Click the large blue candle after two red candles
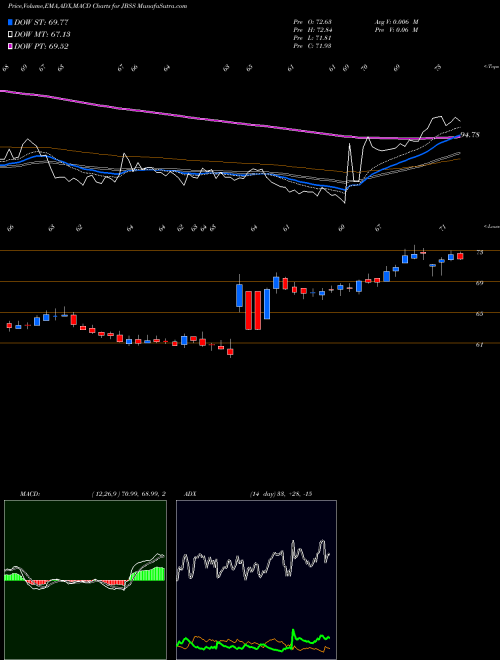The image size is (500, 660). point(266,304)
